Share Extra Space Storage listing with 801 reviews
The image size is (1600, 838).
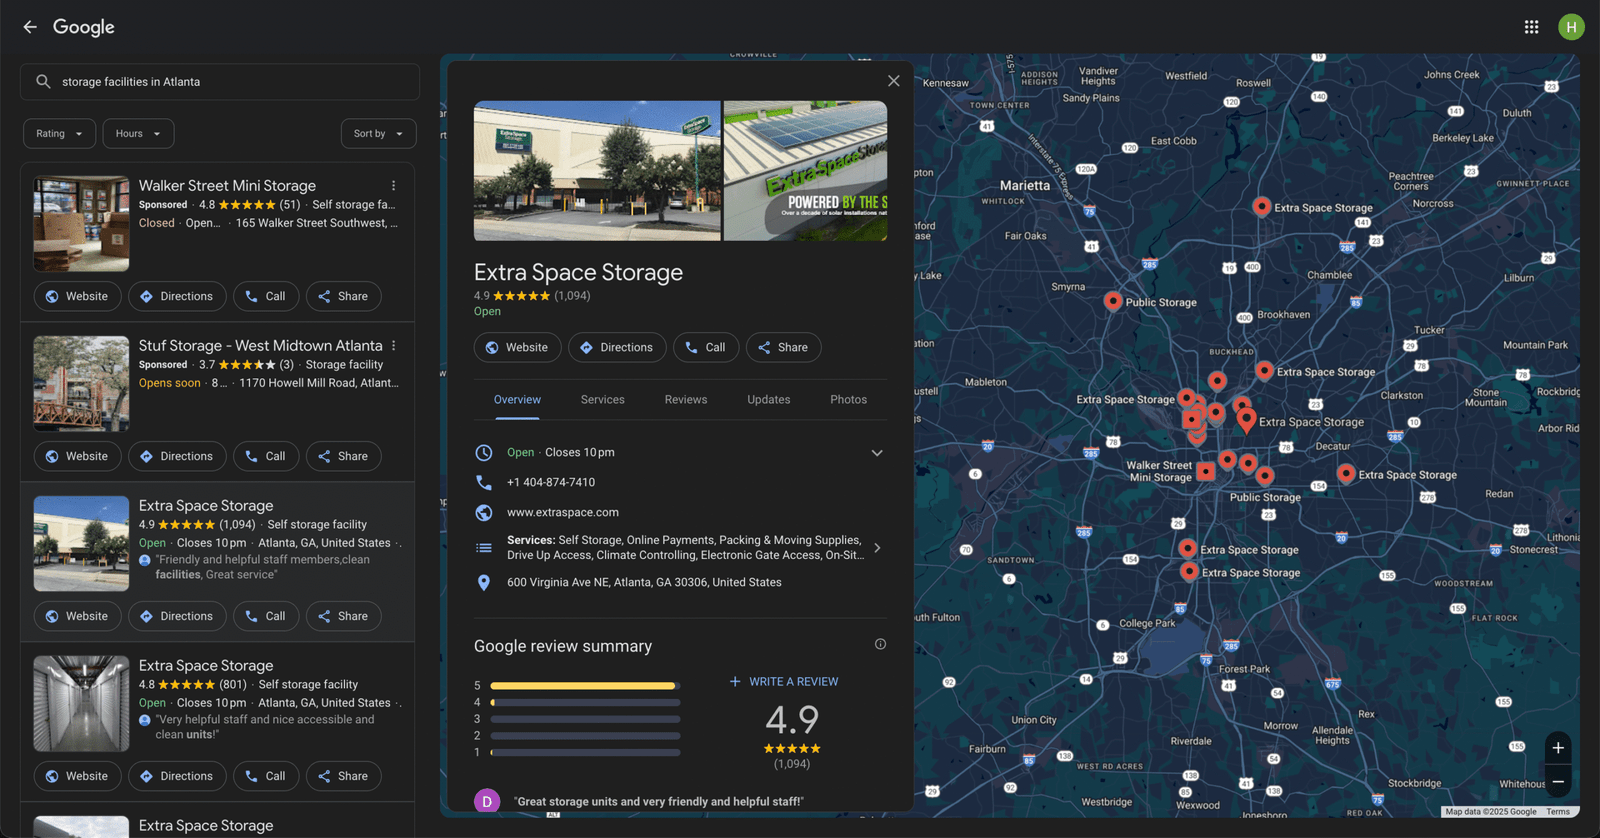pyautogui.click(x=343, y=776)
